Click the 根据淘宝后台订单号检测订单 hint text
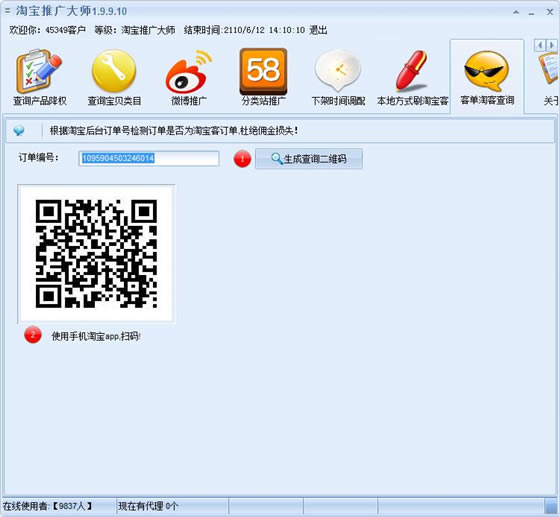The image size is (560, 517). click(x=174, y=131)
